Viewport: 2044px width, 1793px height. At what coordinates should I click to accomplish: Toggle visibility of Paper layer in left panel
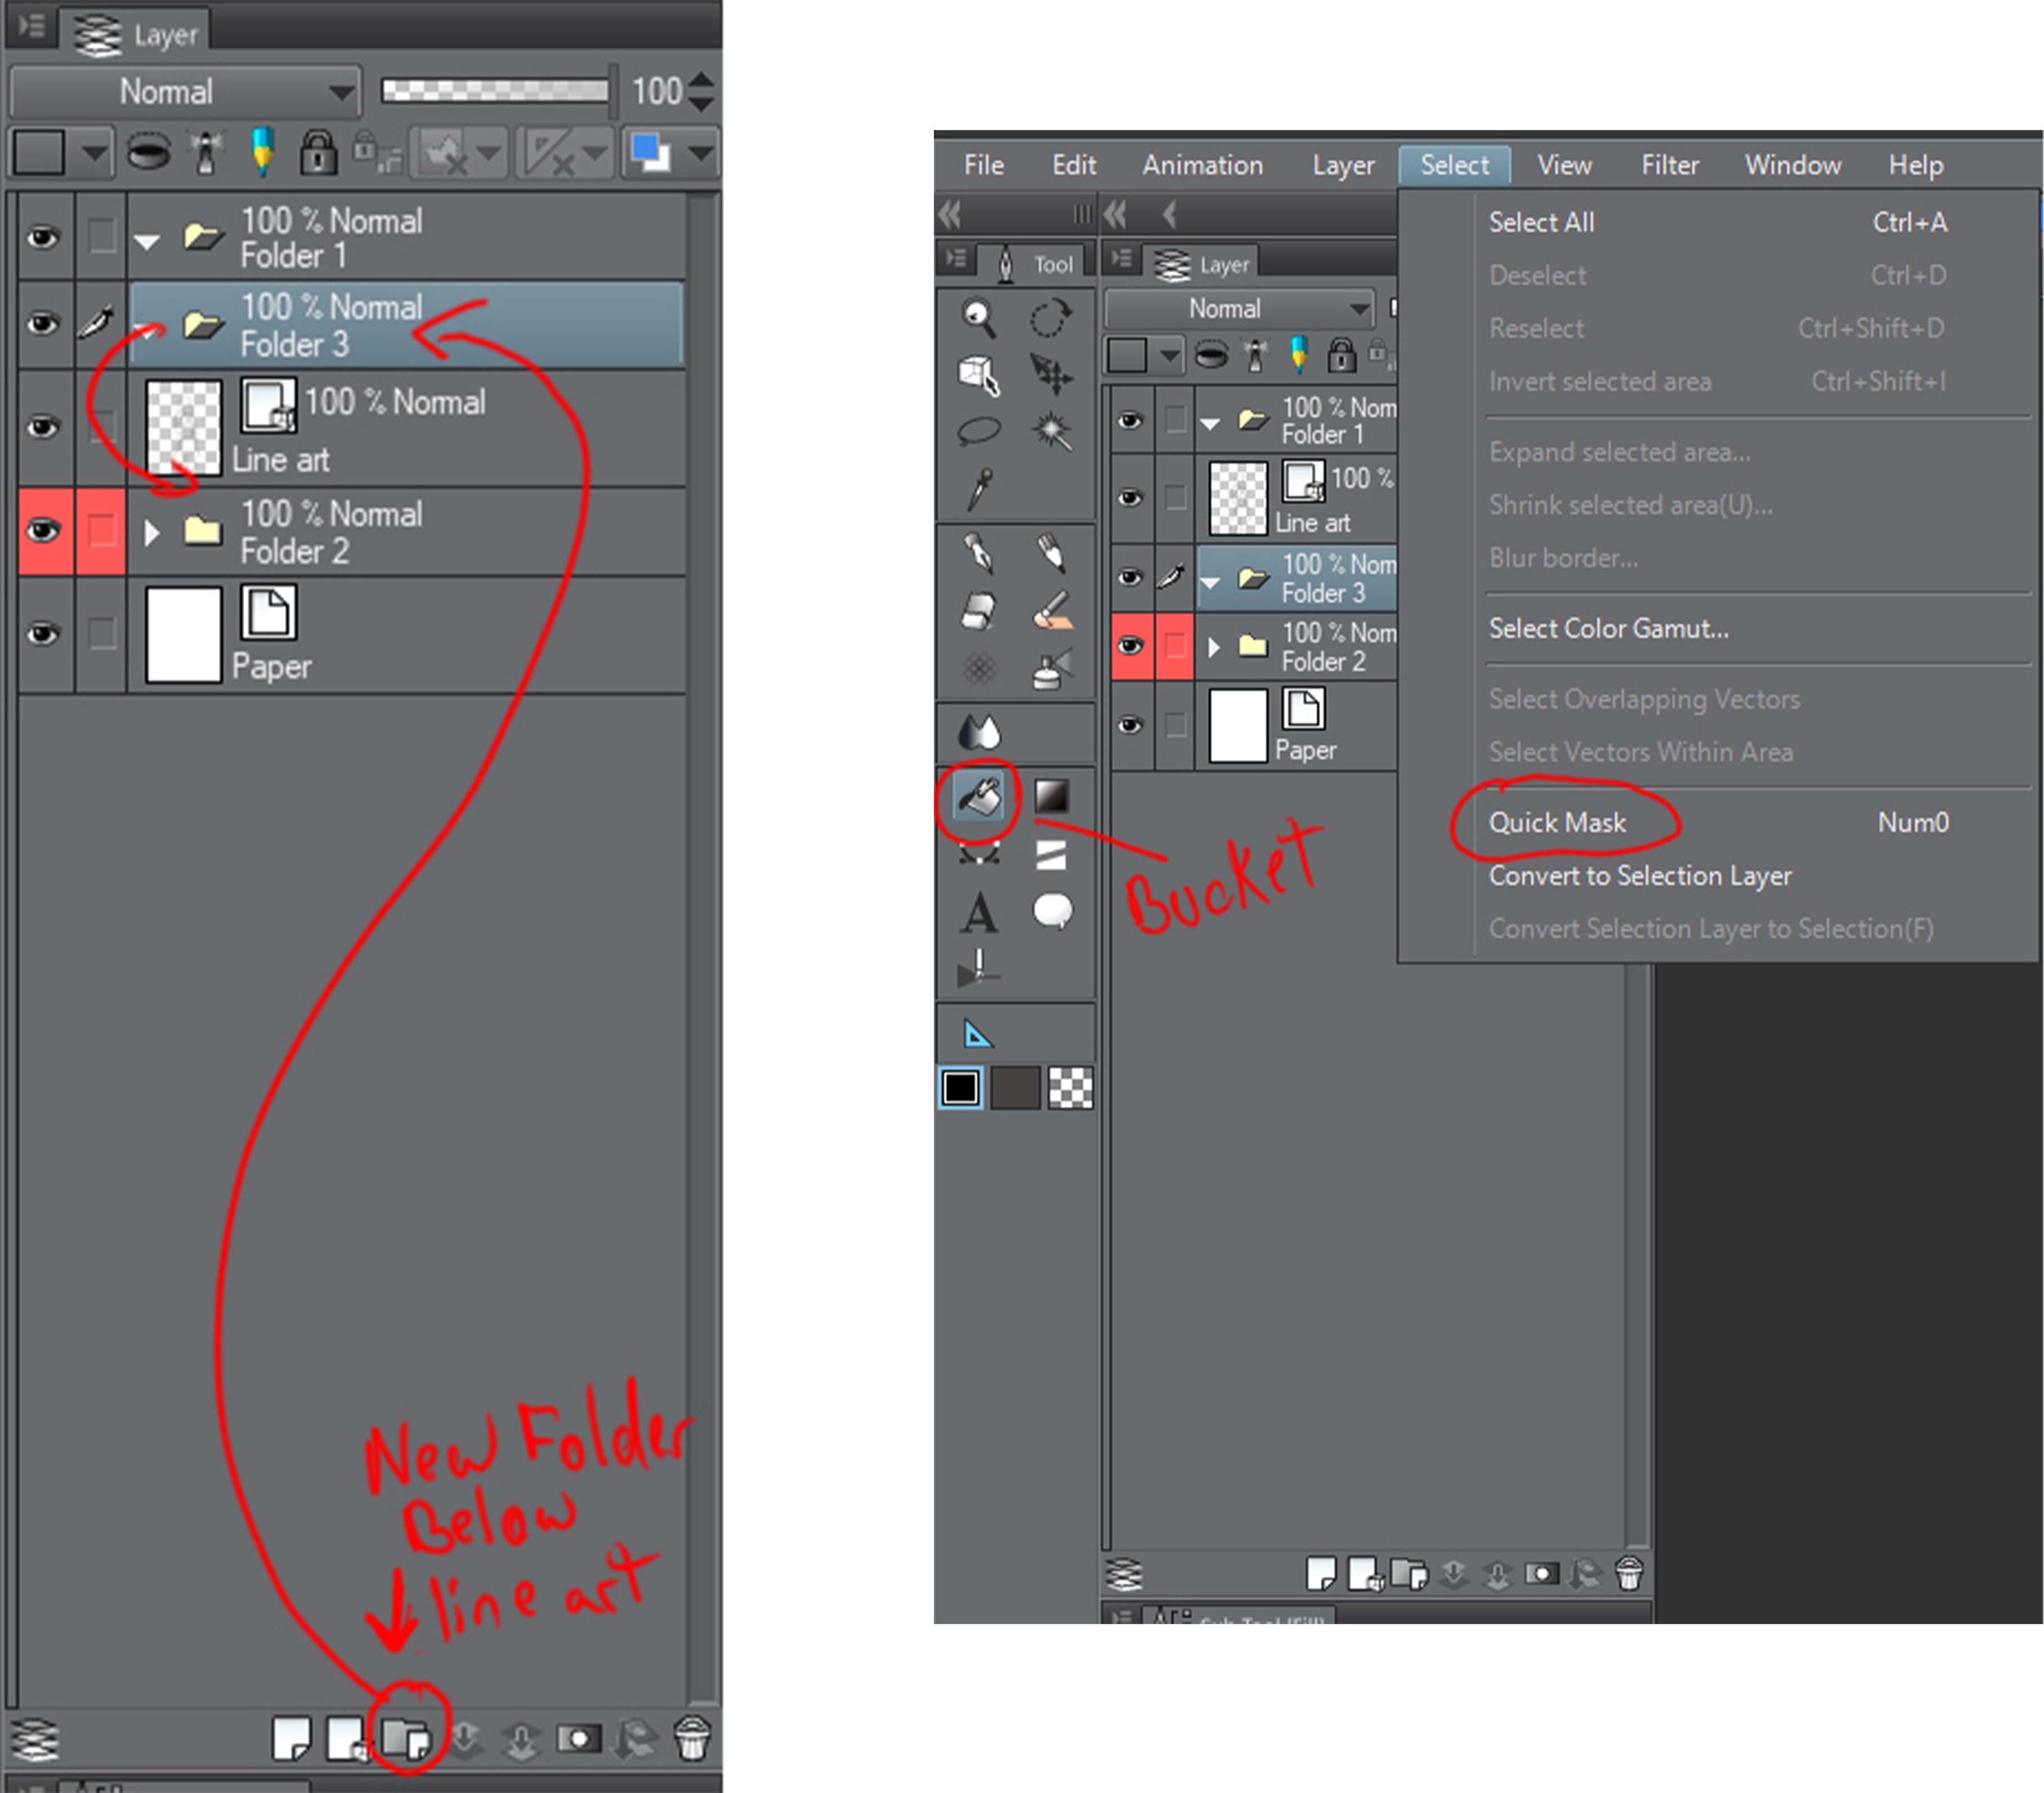pyautogui.click(x=42, y=634)
